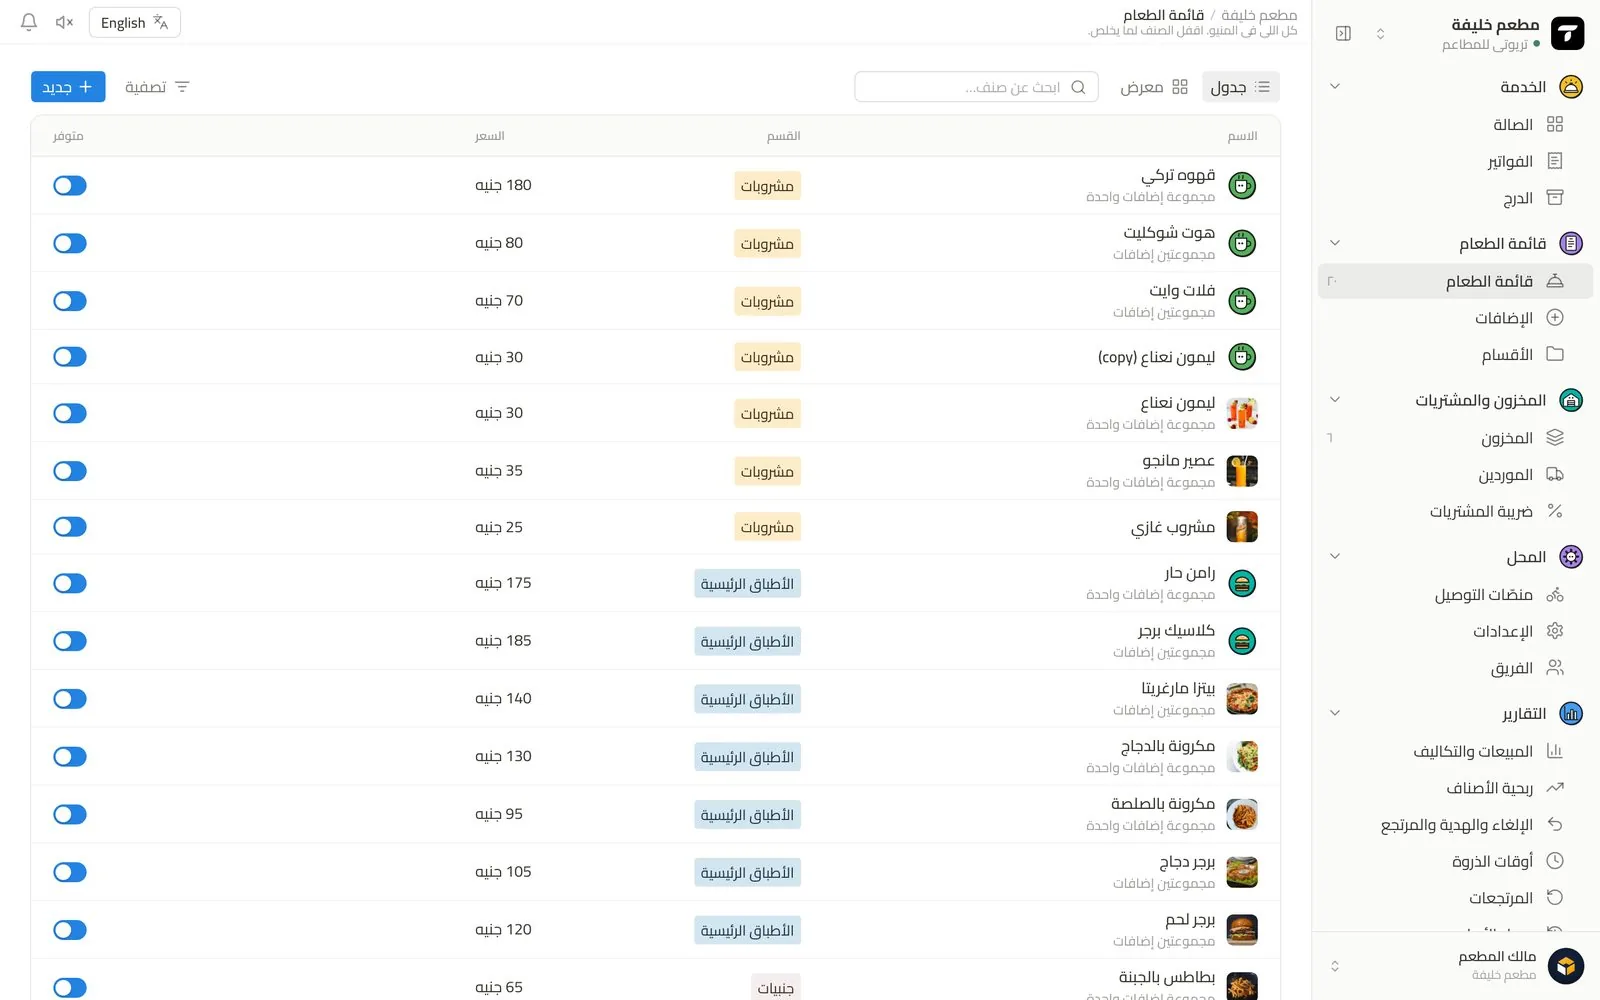Collapse the الخدمة sidebar section
The image size is (1600, 1000).
click(x=1334, y=86)
